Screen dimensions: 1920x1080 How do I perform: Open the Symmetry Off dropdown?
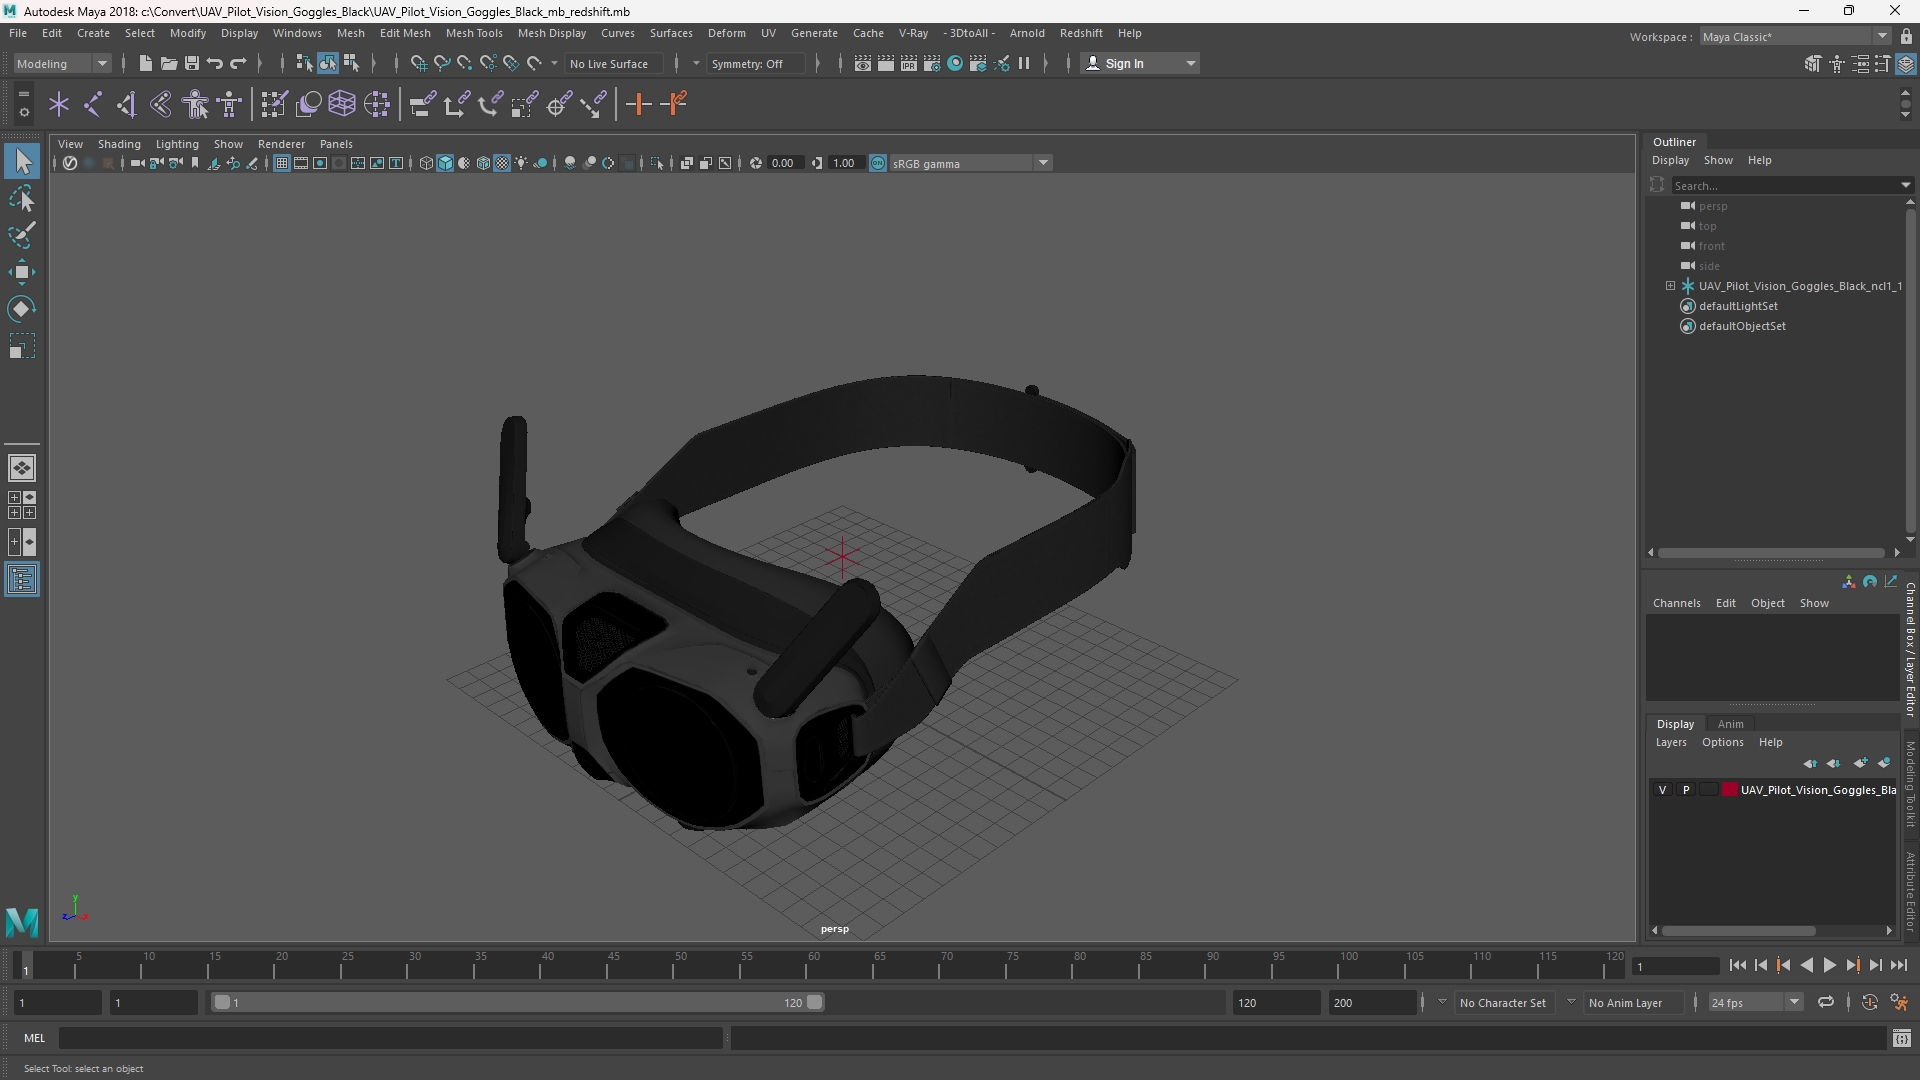[x=756, y=63]
